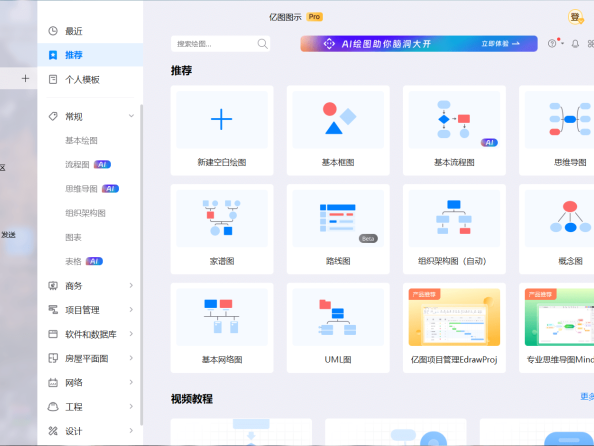The height and width of the screenshot is (446, 594).
Task: Click the 亿图图示 title text
Action: click(x=285, y=17)
